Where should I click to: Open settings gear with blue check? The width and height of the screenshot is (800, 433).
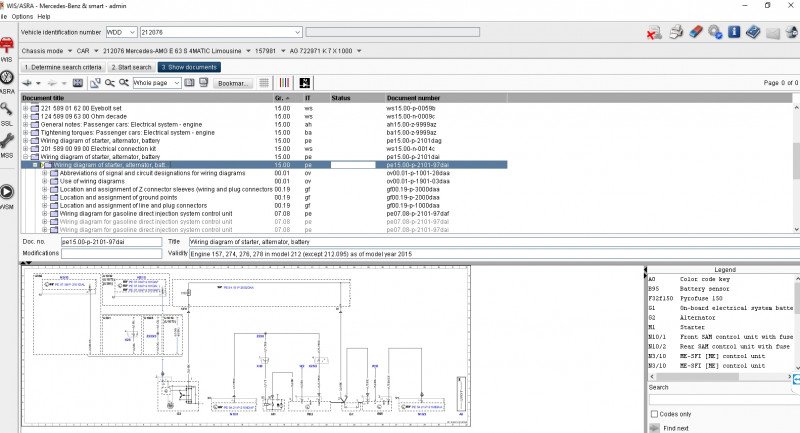coord(715,32)
